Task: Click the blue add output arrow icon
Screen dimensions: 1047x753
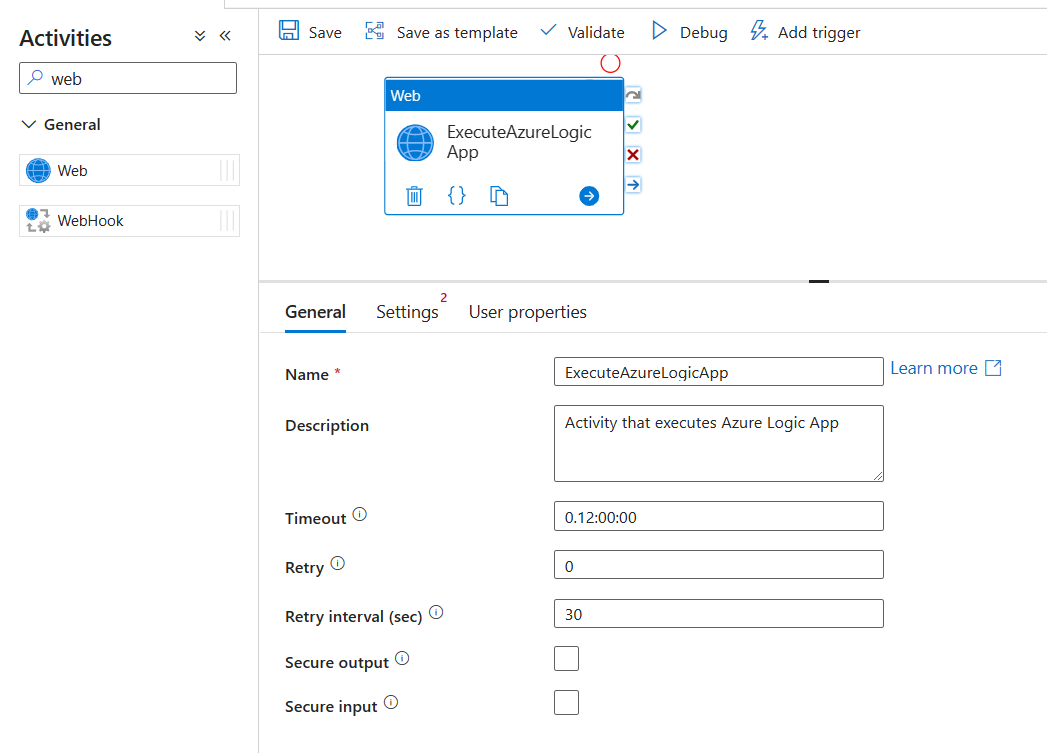Action: (x=589, y=196)
